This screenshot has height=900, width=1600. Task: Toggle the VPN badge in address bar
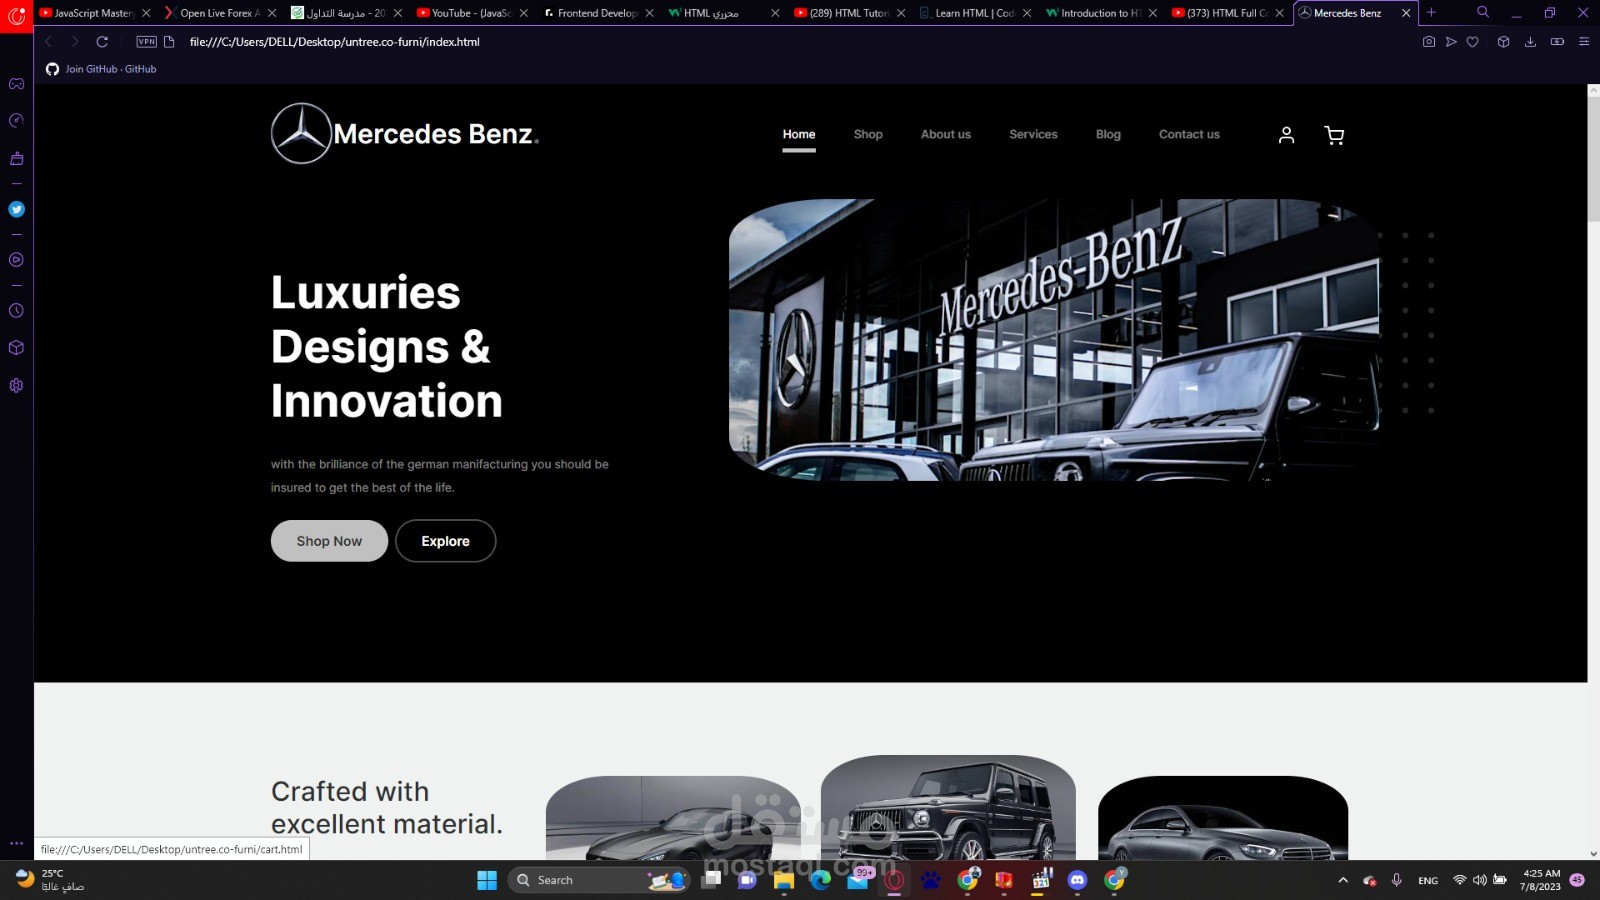tap(147, 42)
